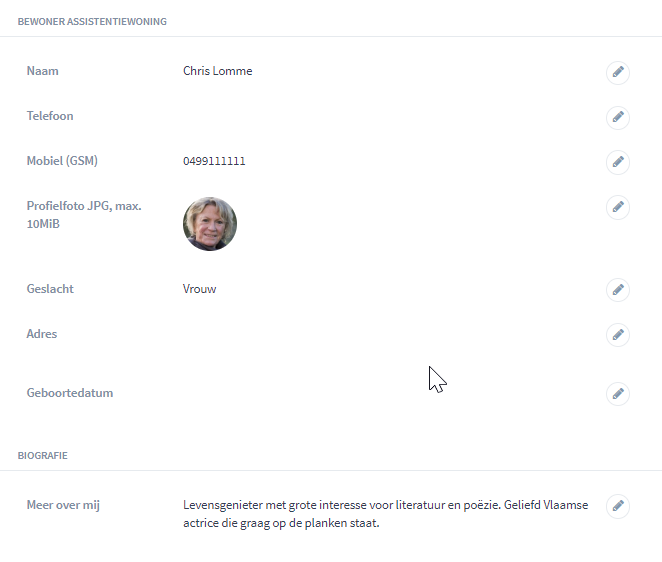Click the phone number 0499111111
The image size is (662, 562).
tap(214, 161)
